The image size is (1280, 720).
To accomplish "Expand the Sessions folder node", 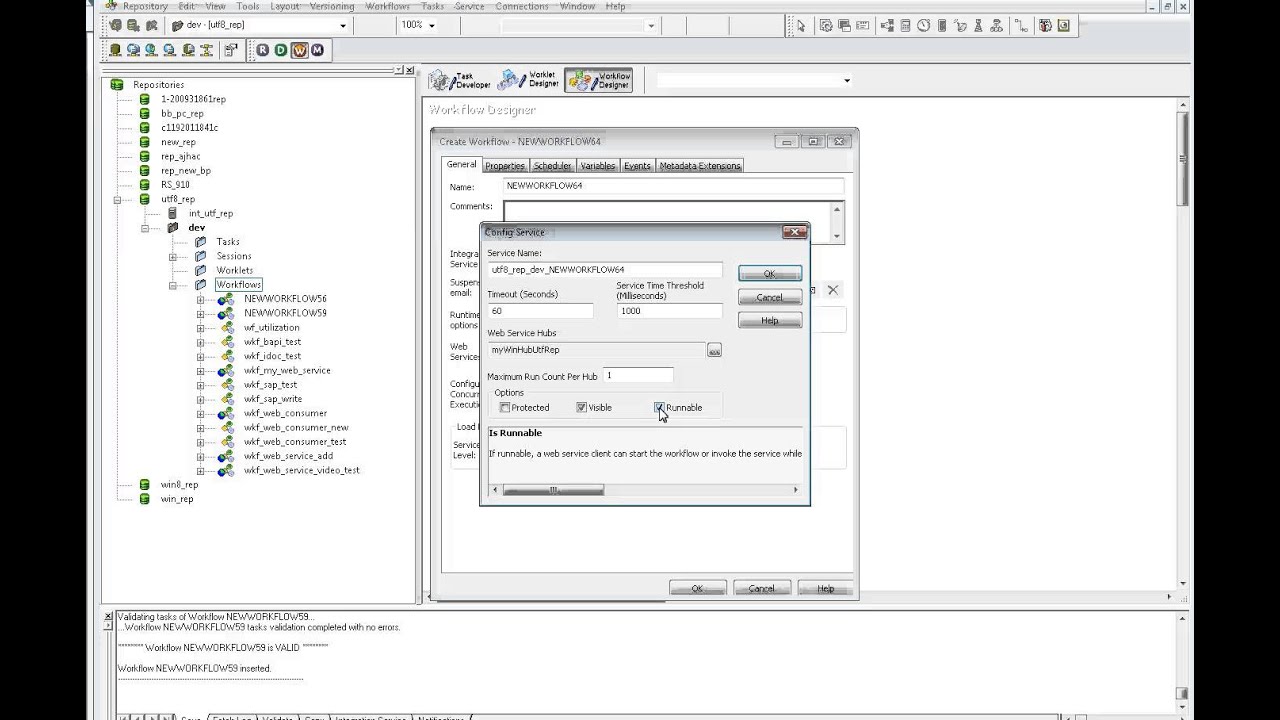I will click(172, 256).
